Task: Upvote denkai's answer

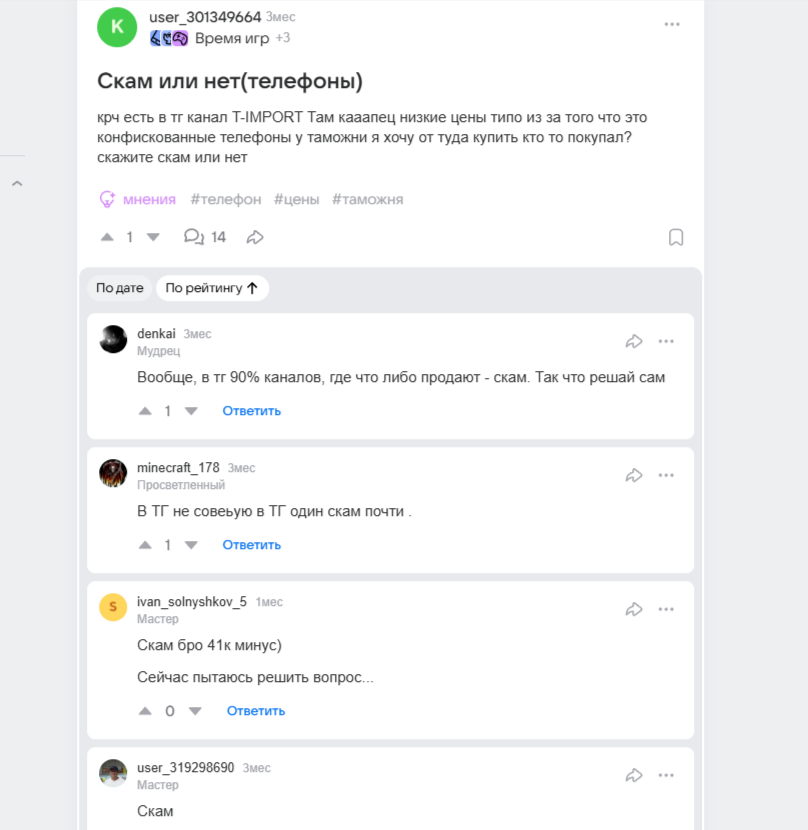Action: [145, 411]
